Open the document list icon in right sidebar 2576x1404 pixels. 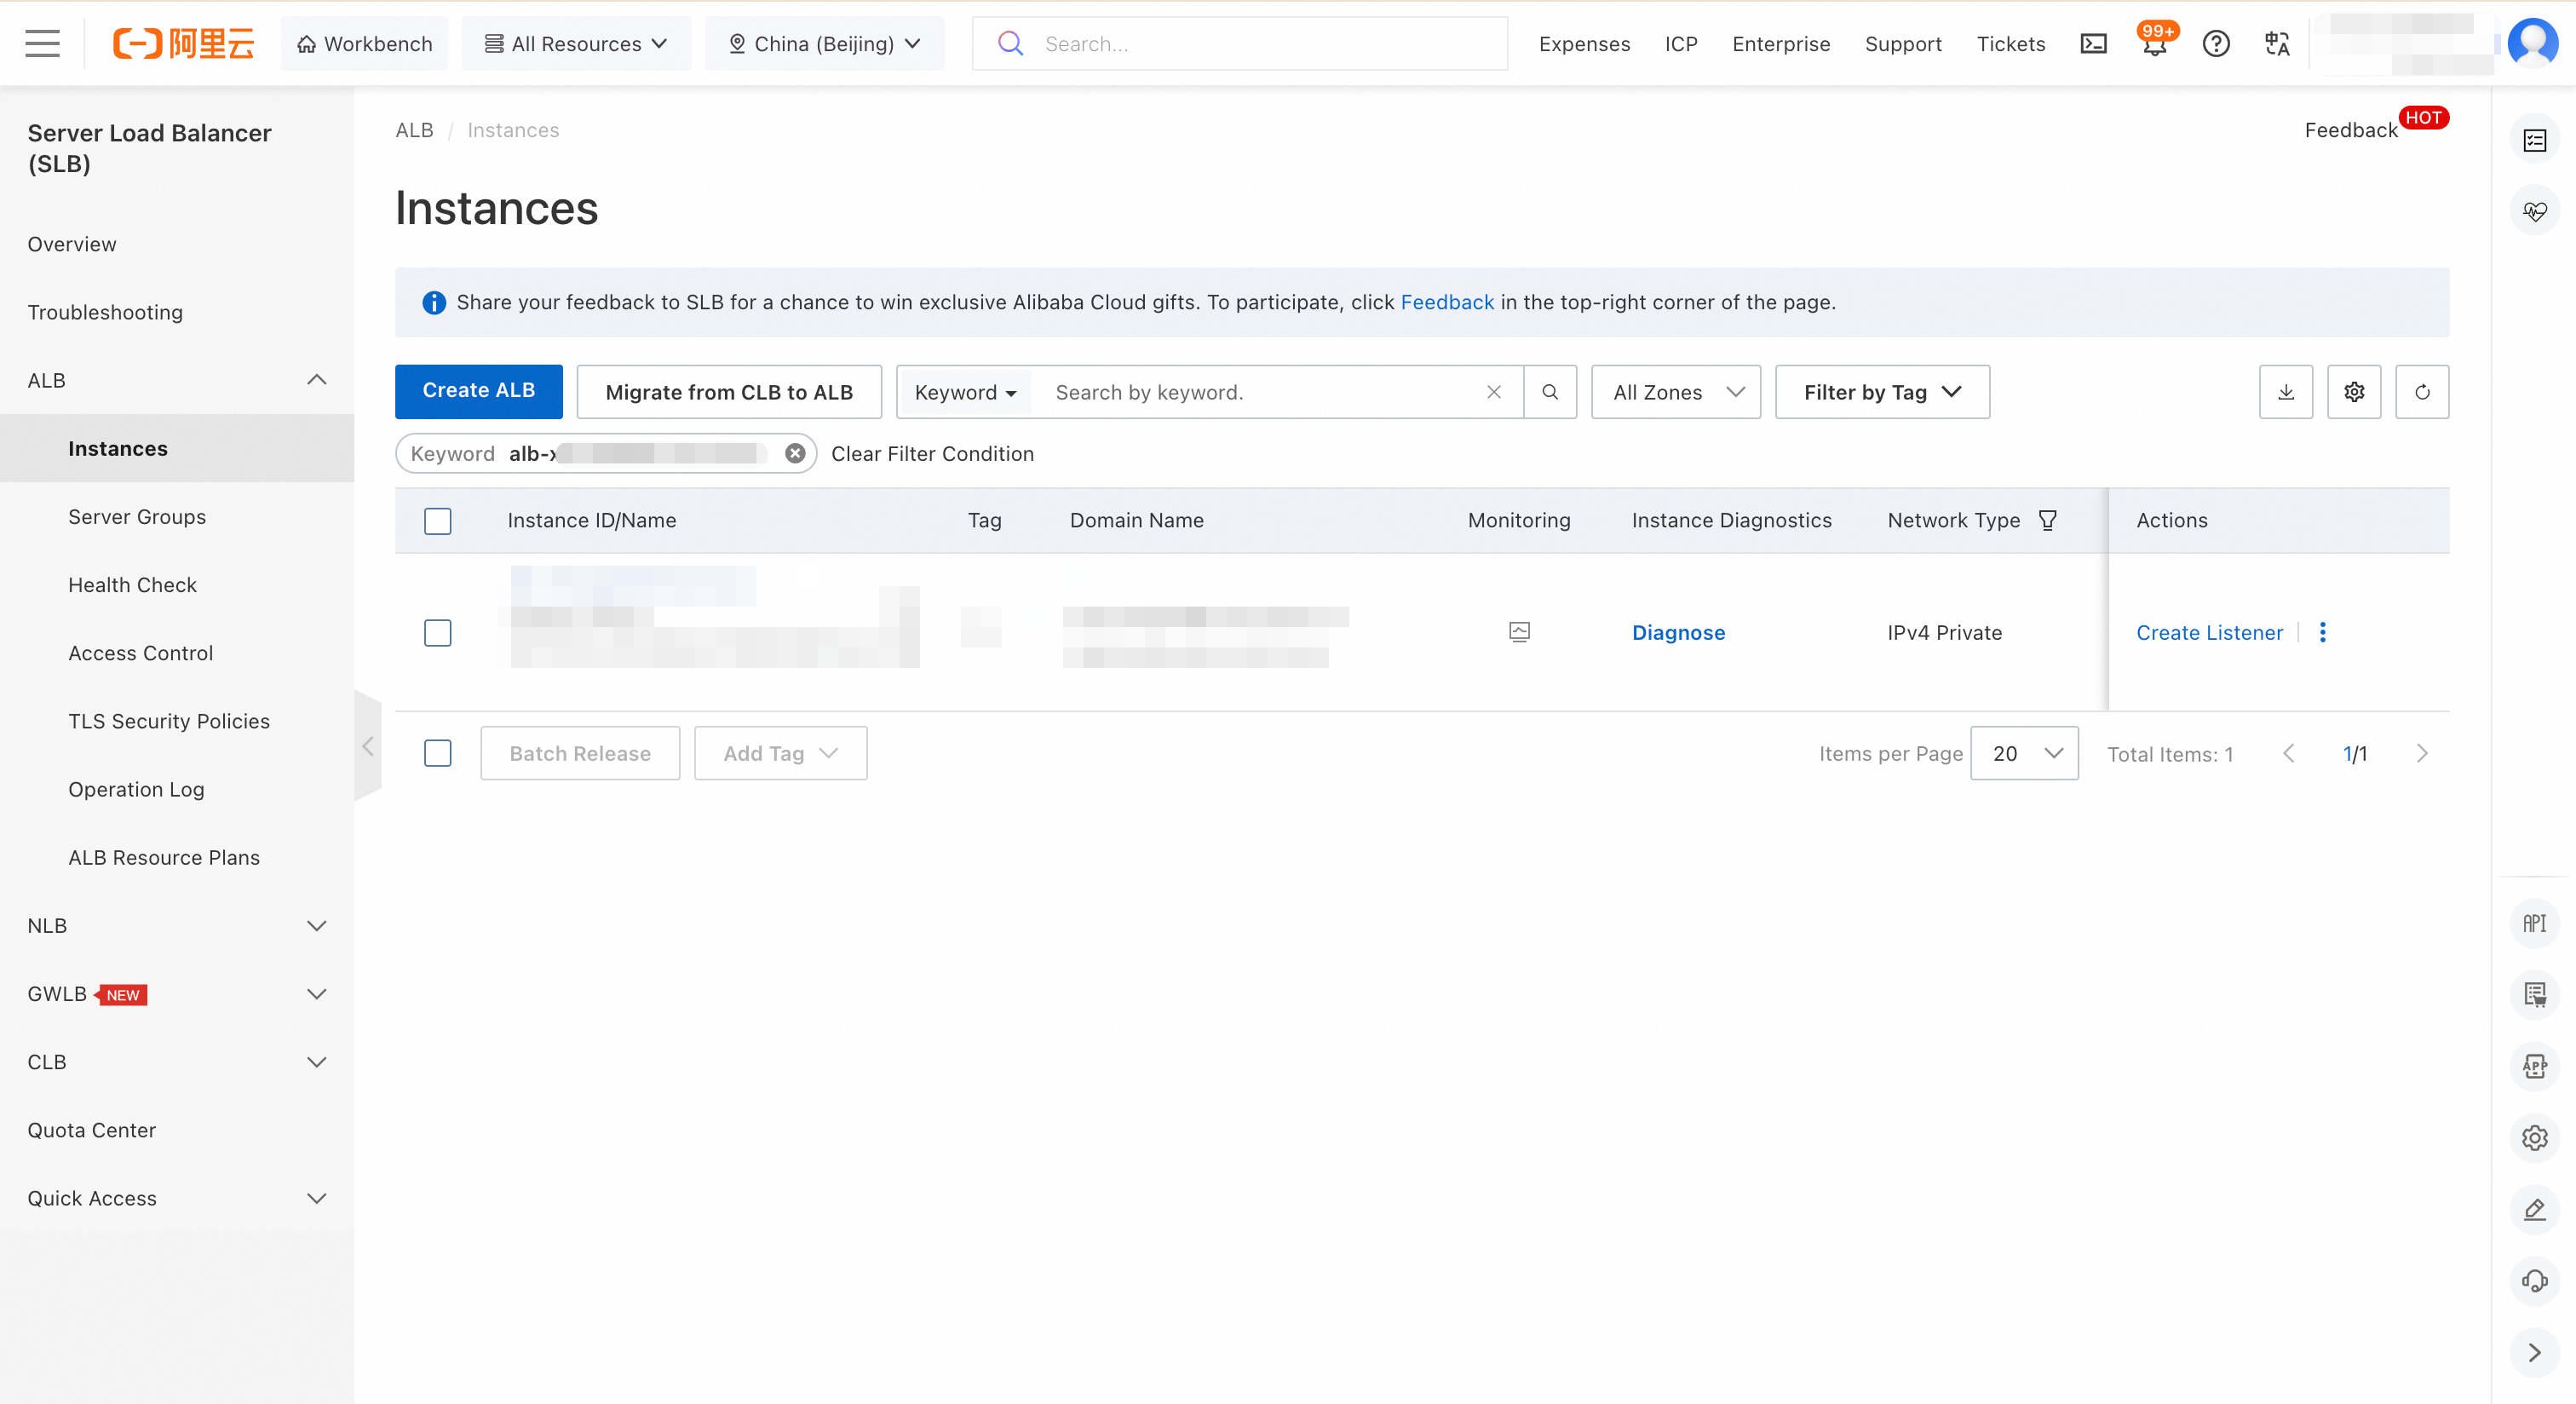pos(2535,994)
